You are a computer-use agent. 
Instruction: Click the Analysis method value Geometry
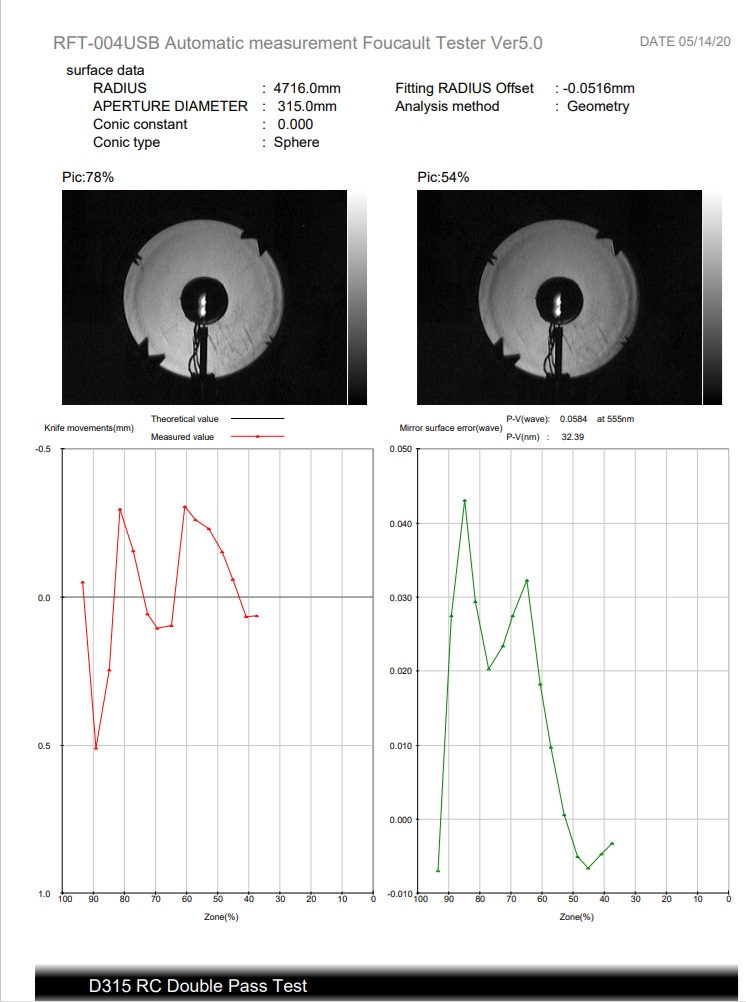coord(598,106)
